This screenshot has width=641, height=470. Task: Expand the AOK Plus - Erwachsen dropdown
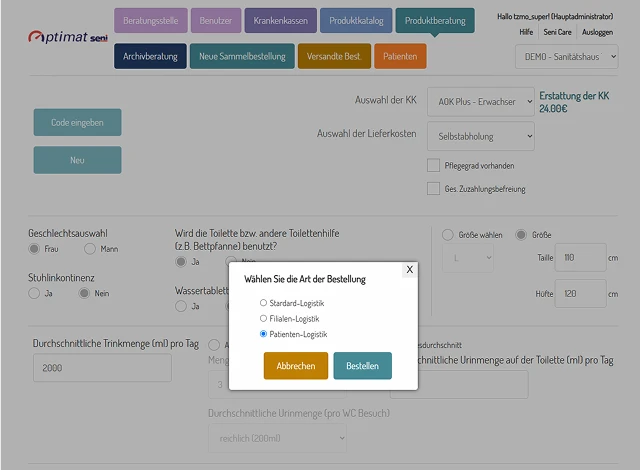(x=481, y=102)
